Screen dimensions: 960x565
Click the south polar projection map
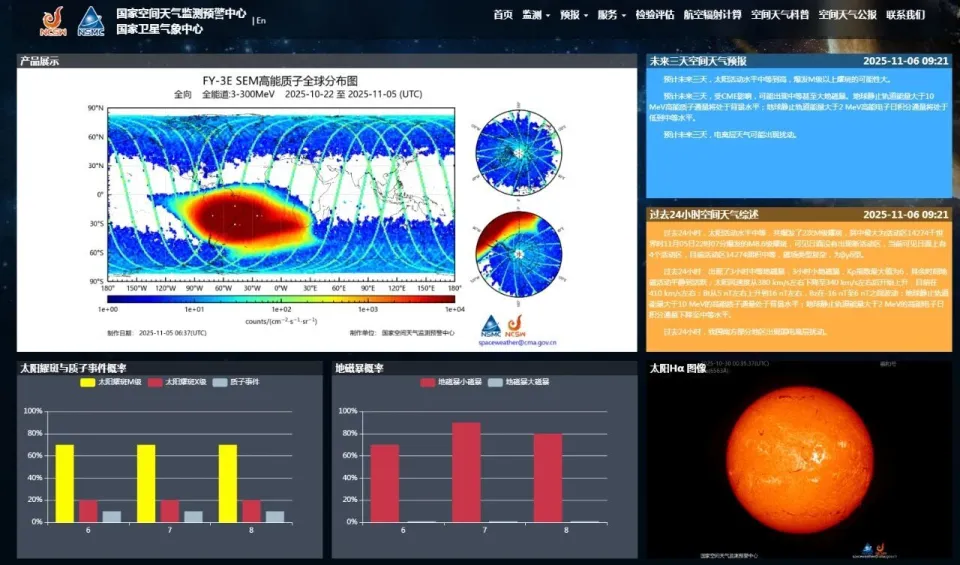tap(518, 254)
